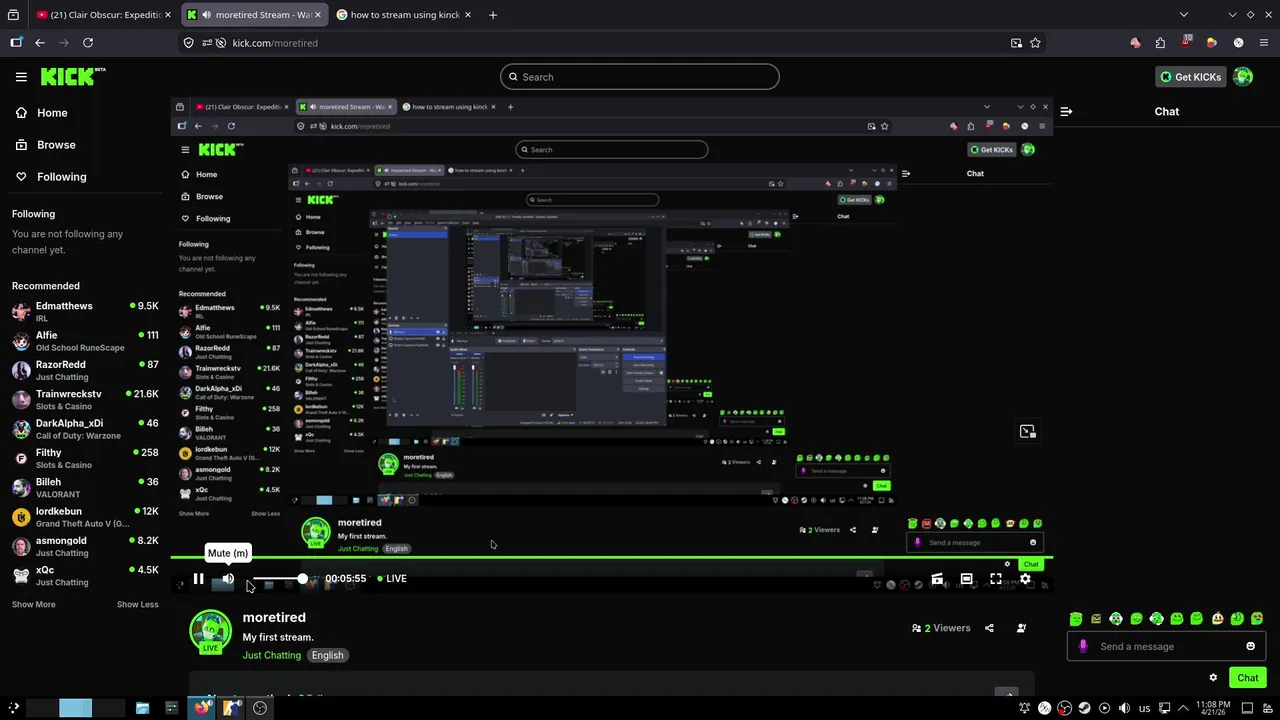Open taskbar clock showing 11:08 PM

pyautogui.click(x=1212, y=708)
